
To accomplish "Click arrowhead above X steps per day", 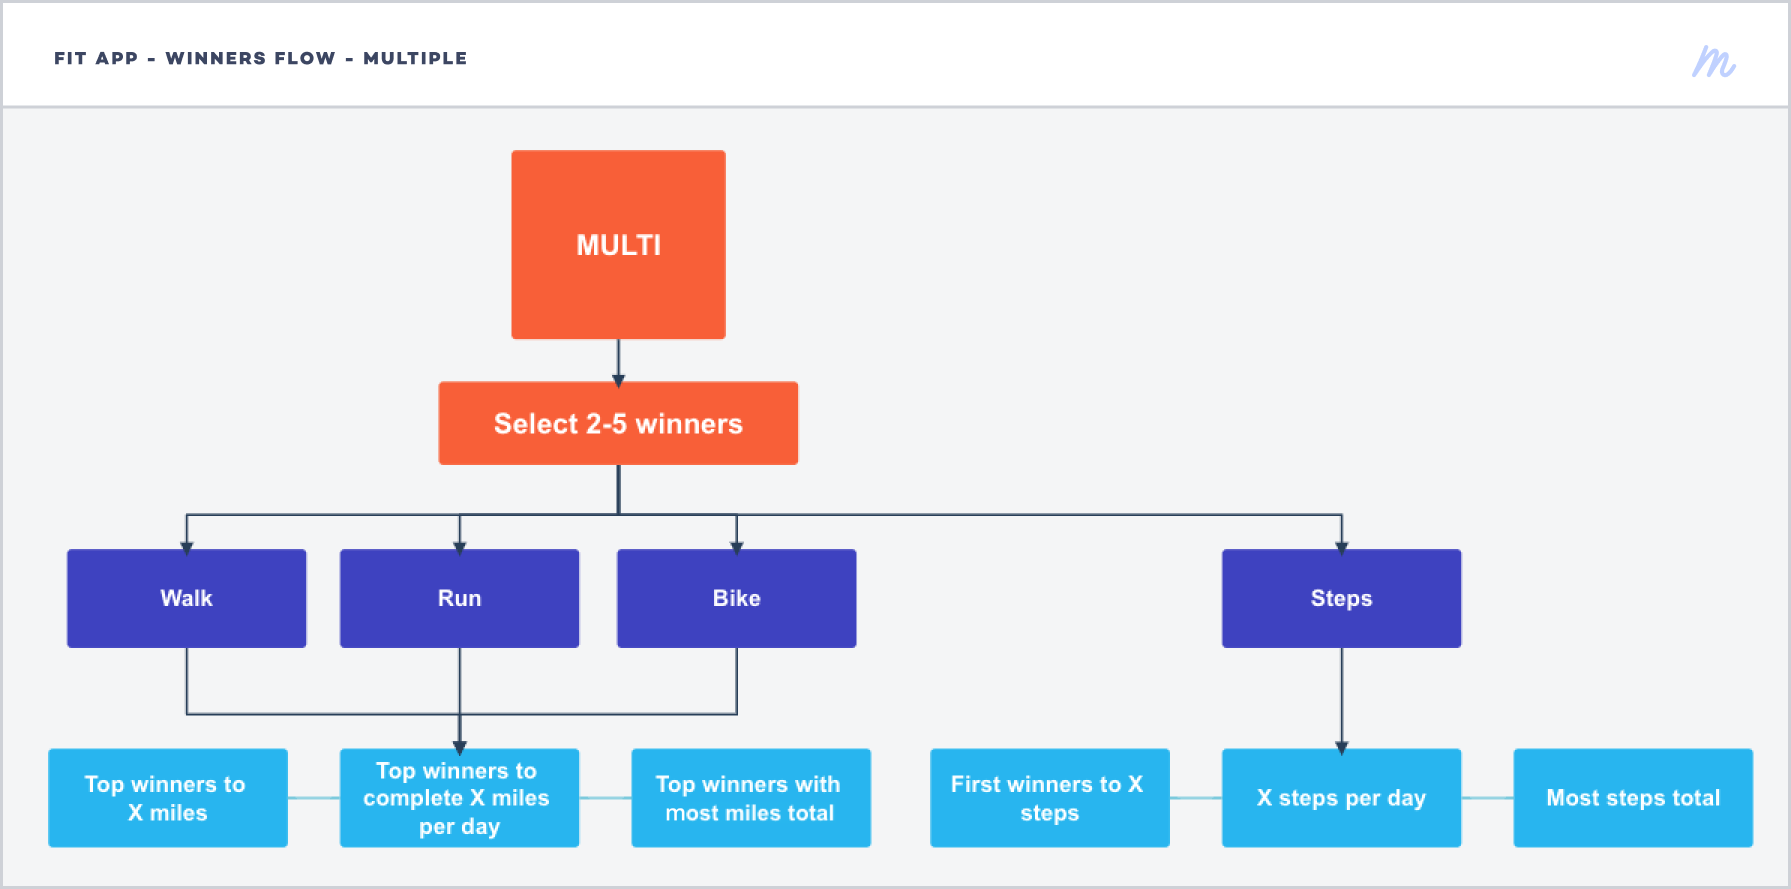I will (1342, 748).
